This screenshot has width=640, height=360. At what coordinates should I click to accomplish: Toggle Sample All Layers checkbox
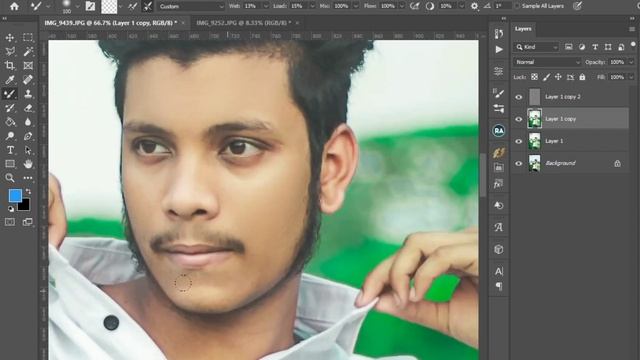pos(518,6)
